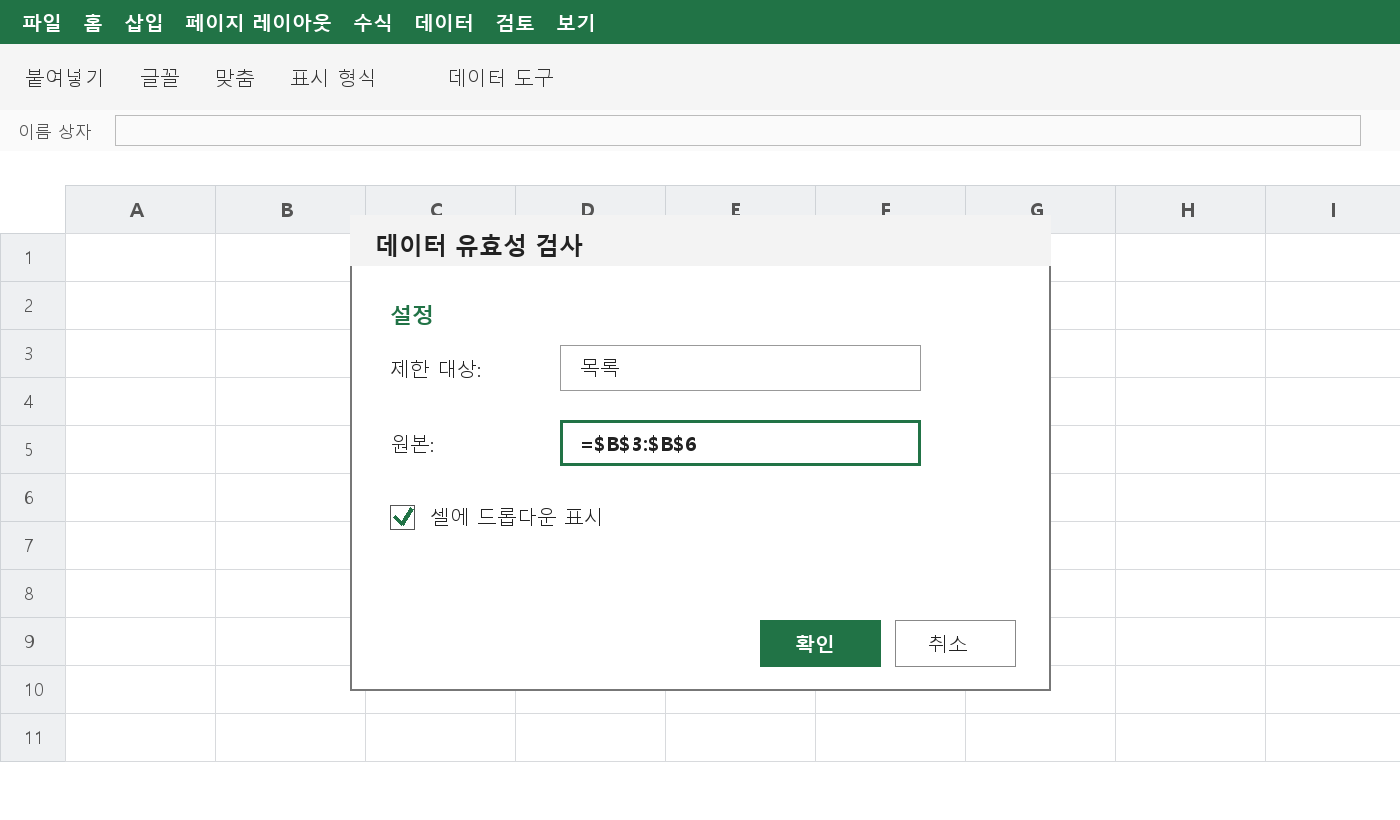Confirm with the 확인 button
The height and width of the screenshot is (820, 1400).
[x=820, y=643]
